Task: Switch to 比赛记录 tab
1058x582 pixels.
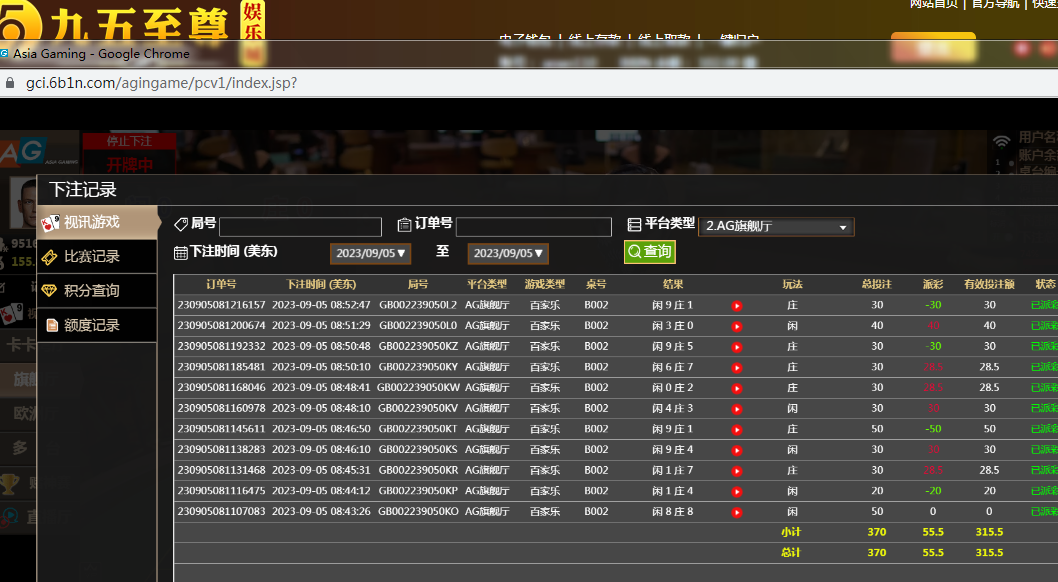Action: (x=92, y=257)
